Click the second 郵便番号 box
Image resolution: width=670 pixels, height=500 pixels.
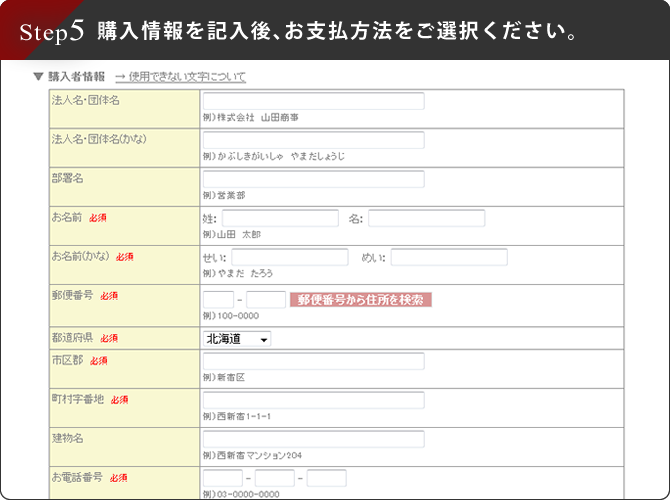[266, 299]
